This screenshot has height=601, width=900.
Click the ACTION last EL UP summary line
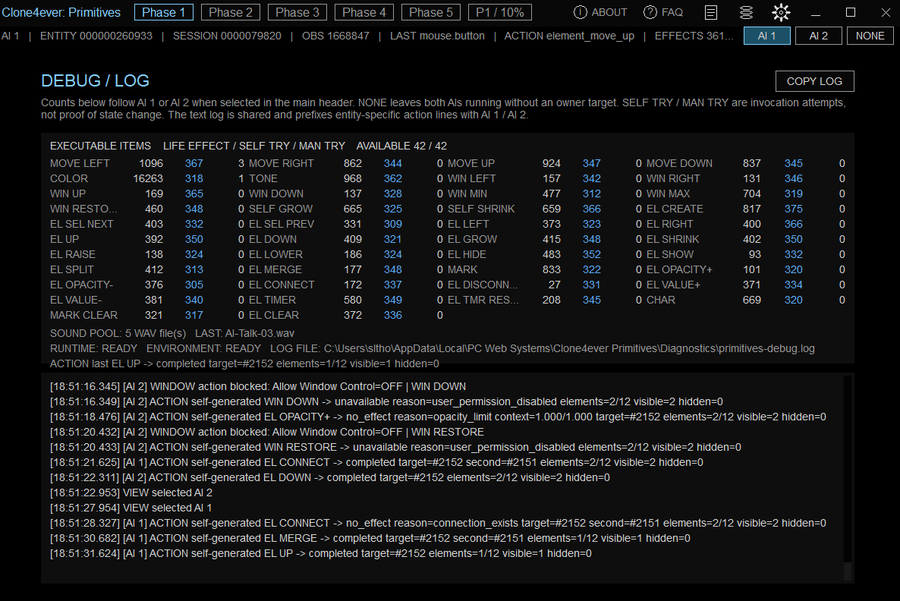pyautogui.click(x=245, y=364)
